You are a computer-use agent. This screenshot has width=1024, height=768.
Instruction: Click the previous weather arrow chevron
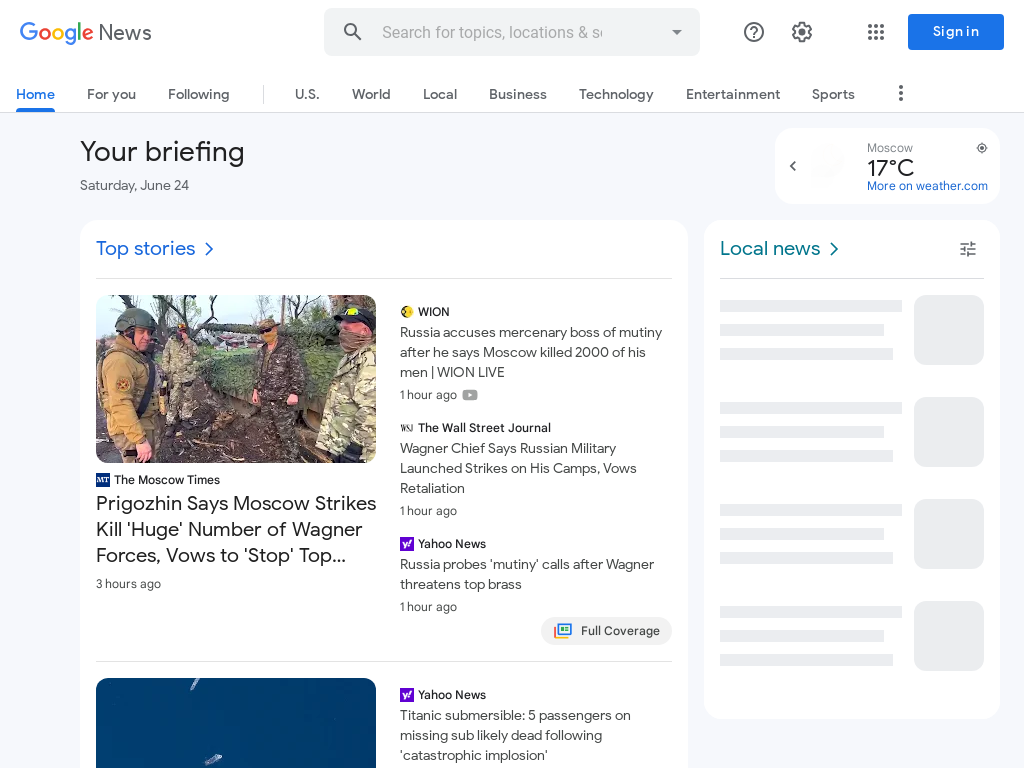pos(793,166)
